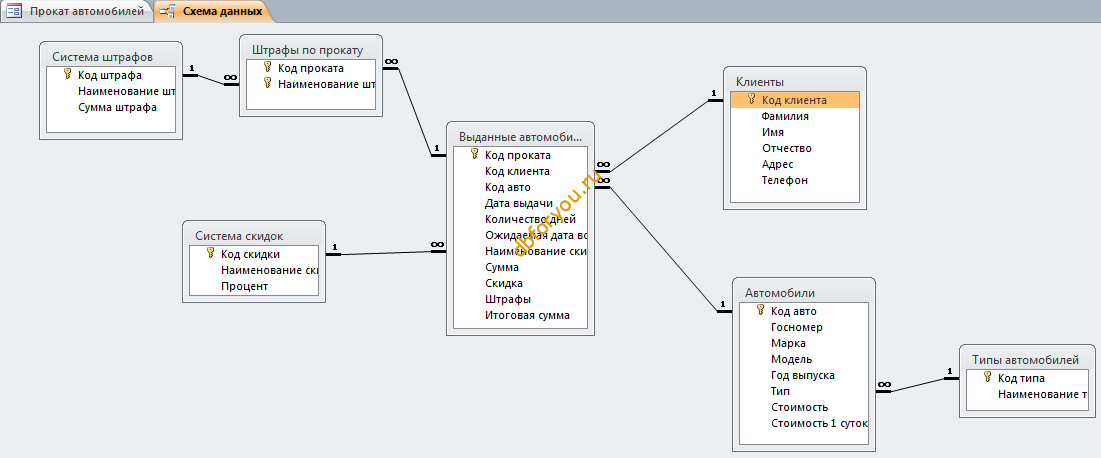Select Год выпуска field
Screen dimensions: 1101x458
click(x=804, y=376)
